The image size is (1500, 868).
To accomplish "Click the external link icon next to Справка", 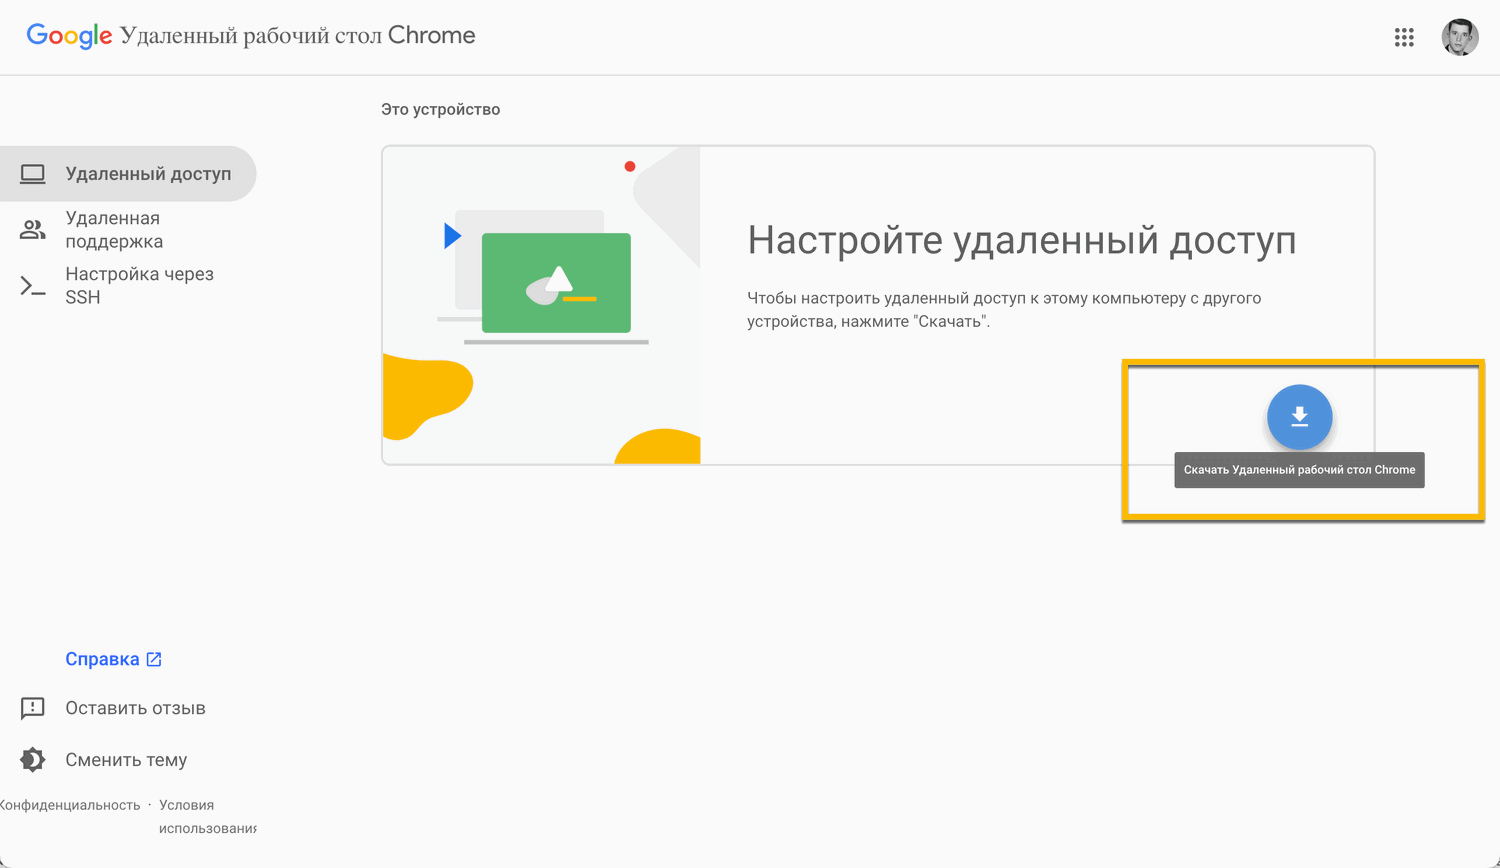I will [152, 658].
